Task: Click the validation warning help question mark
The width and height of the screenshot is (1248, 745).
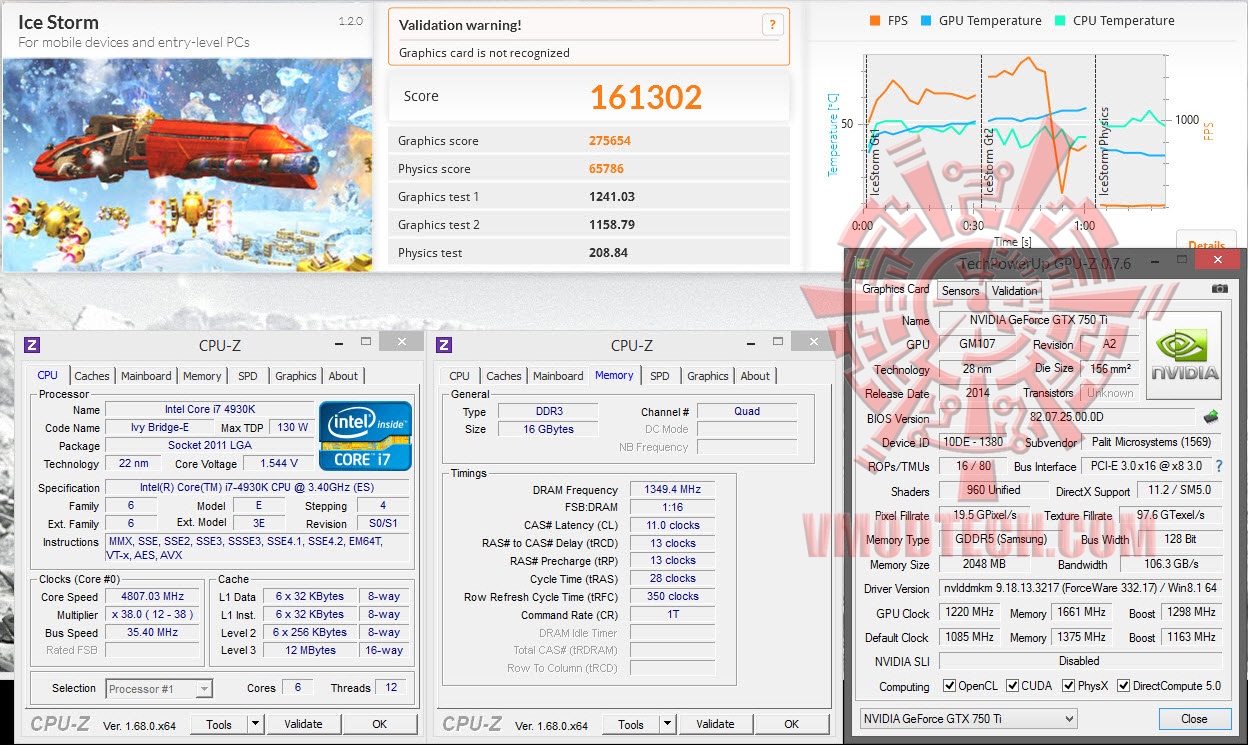Action: pyautogui.click(x=771, y=26)
